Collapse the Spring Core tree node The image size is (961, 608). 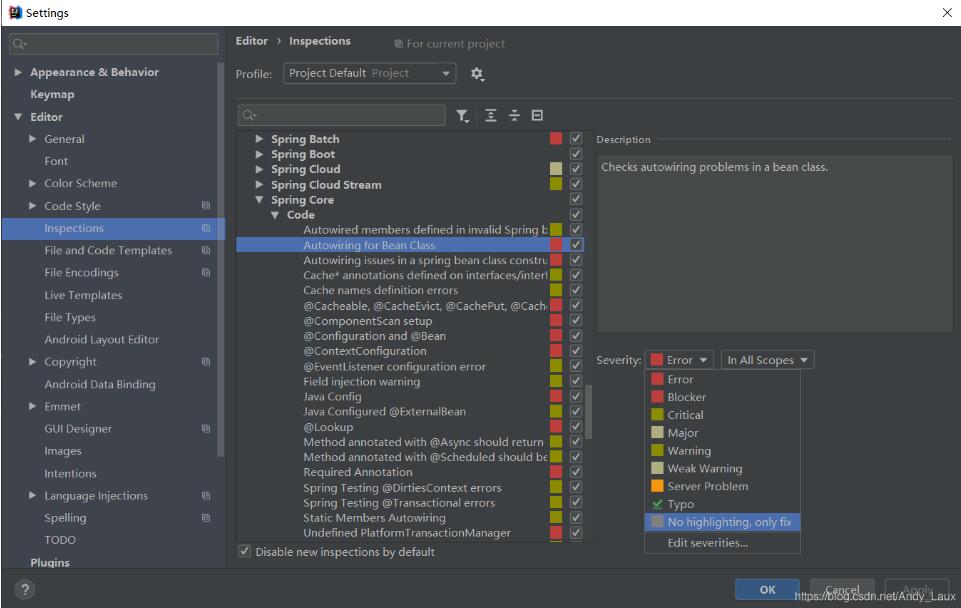260,200
